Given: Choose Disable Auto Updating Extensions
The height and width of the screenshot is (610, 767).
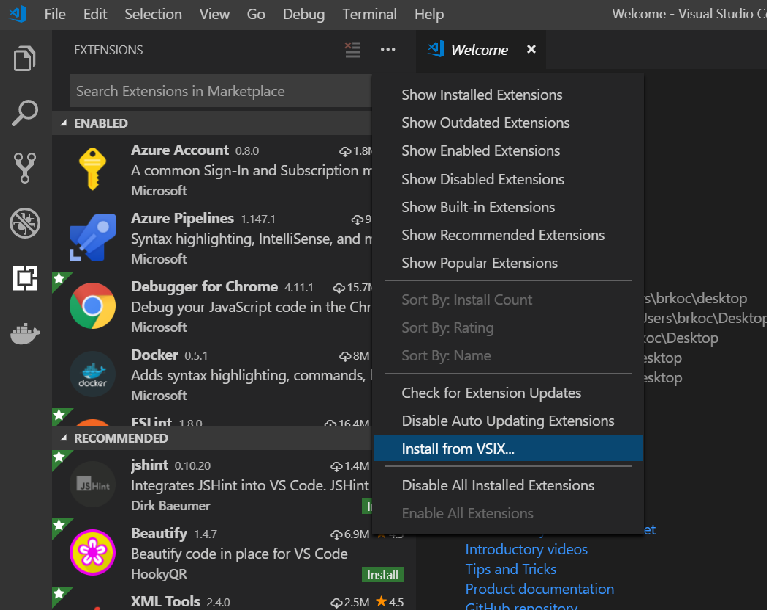Looking at the screenshot, I should [x=508, y=421].
